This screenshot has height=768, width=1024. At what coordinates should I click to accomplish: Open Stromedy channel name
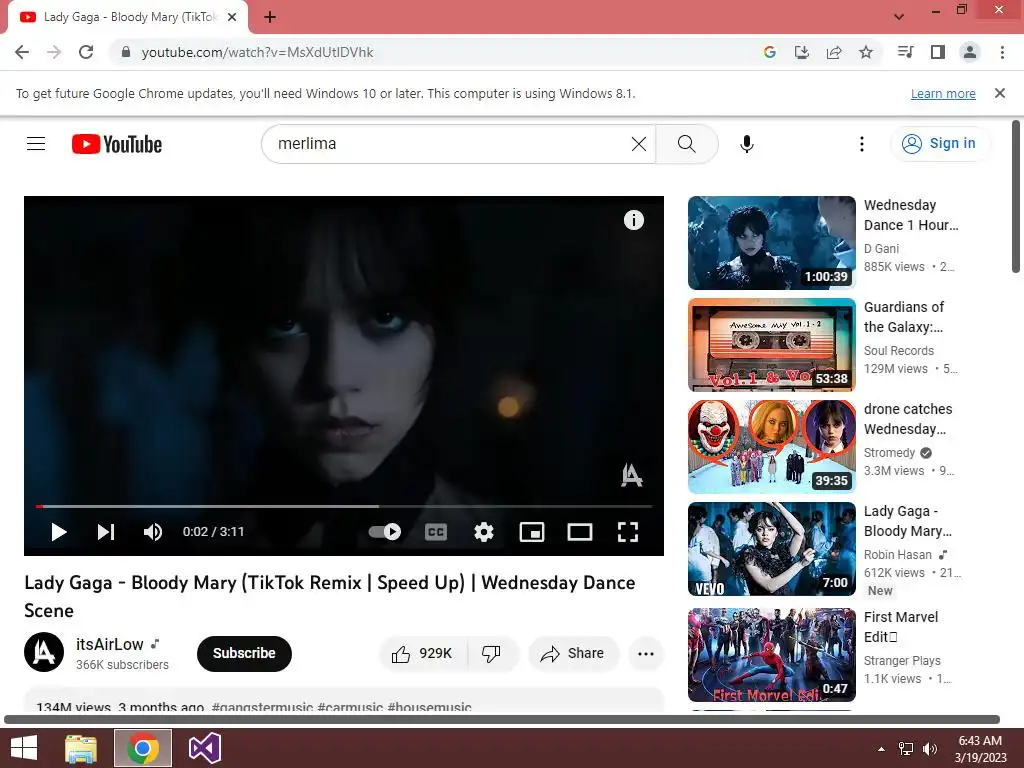[889, 453]
